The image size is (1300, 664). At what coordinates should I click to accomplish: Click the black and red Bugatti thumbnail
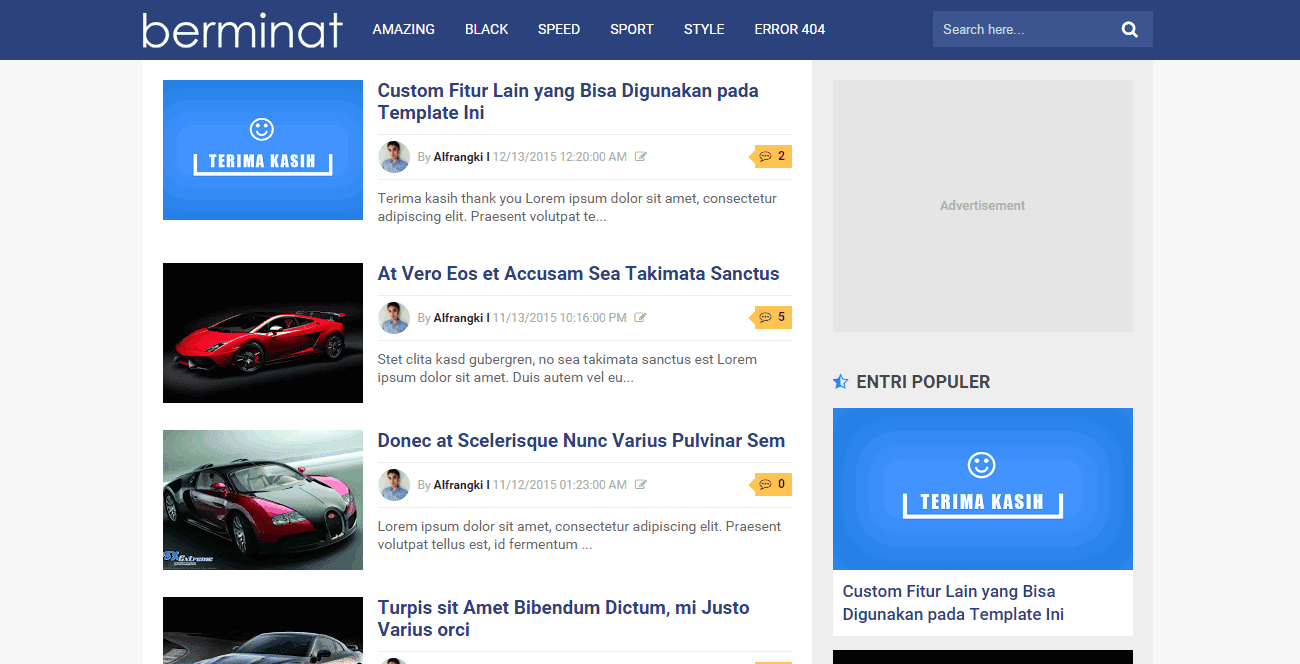263,500
